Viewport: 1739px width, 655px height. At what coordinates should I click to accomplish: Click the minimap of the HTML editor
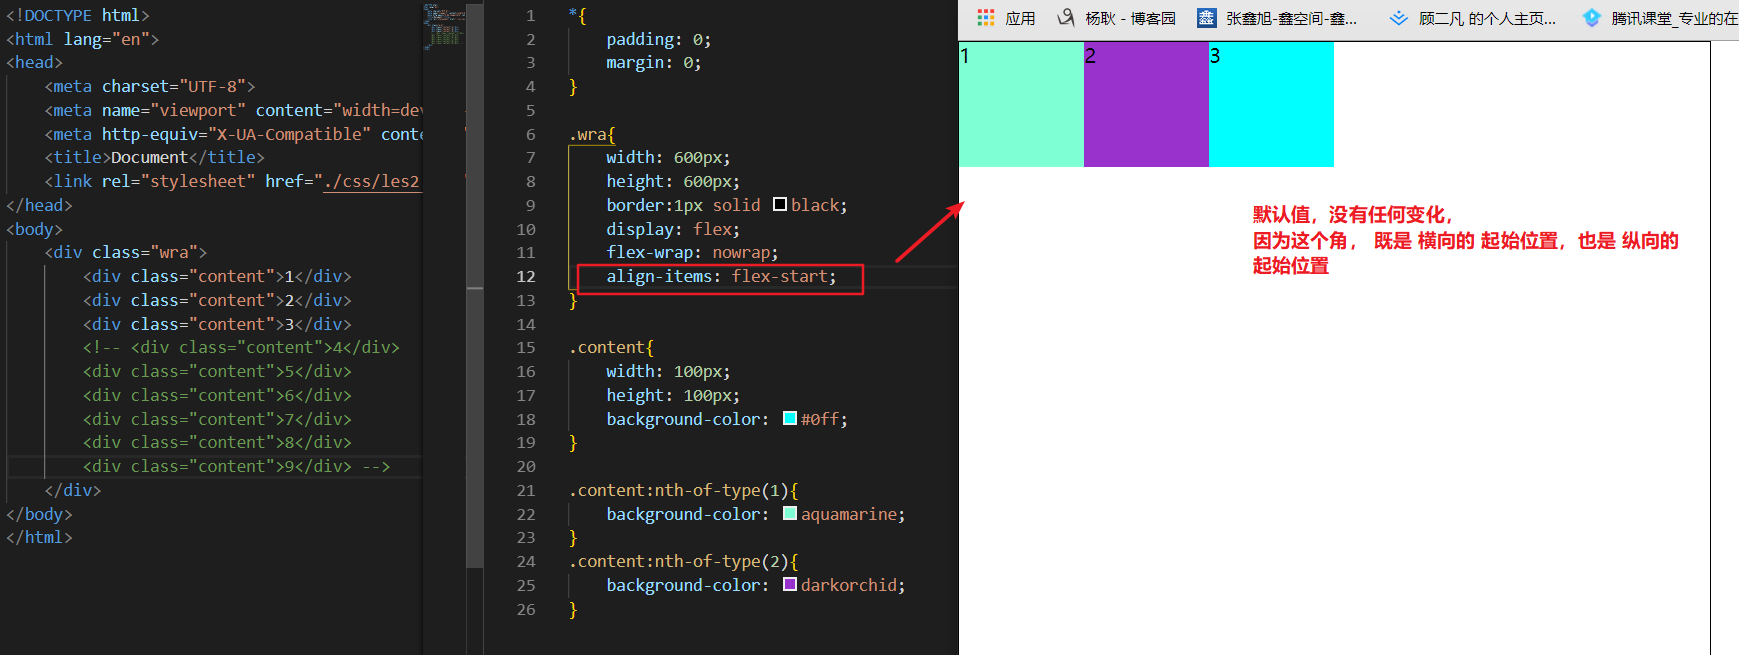[x=444, y=26]
